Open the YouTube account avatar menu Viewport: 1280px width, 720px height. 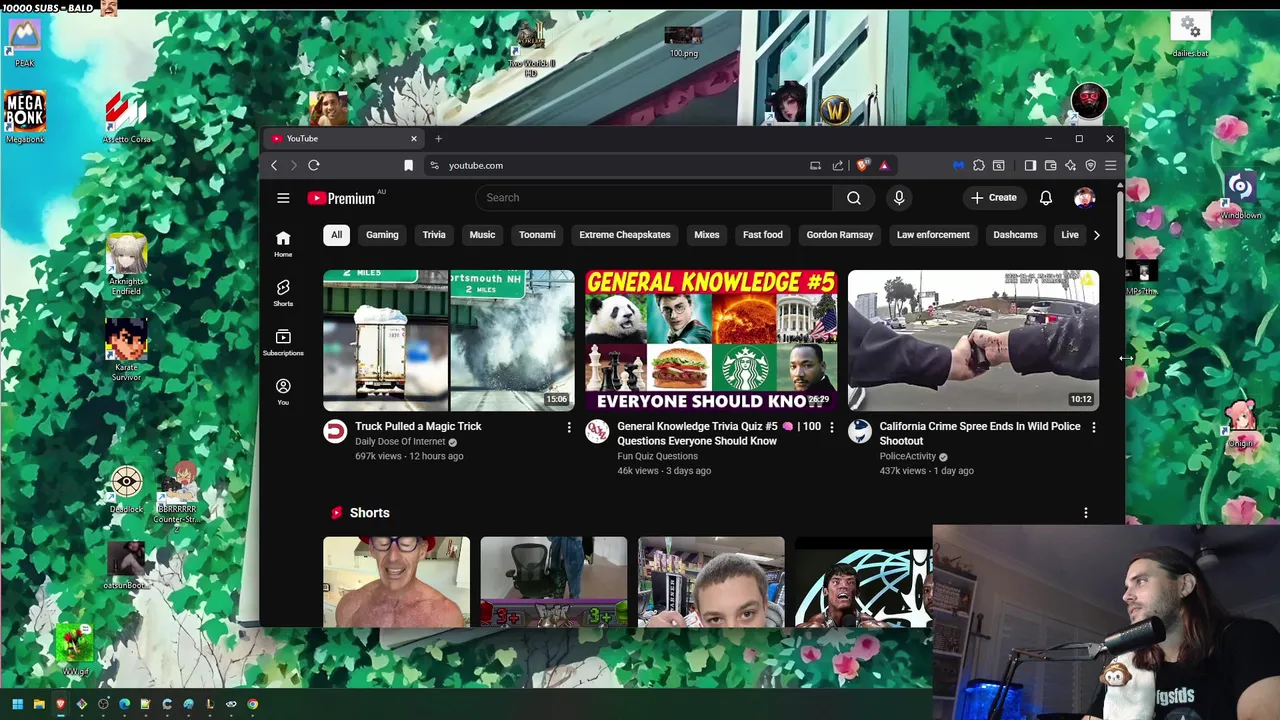click(1084, 198)
